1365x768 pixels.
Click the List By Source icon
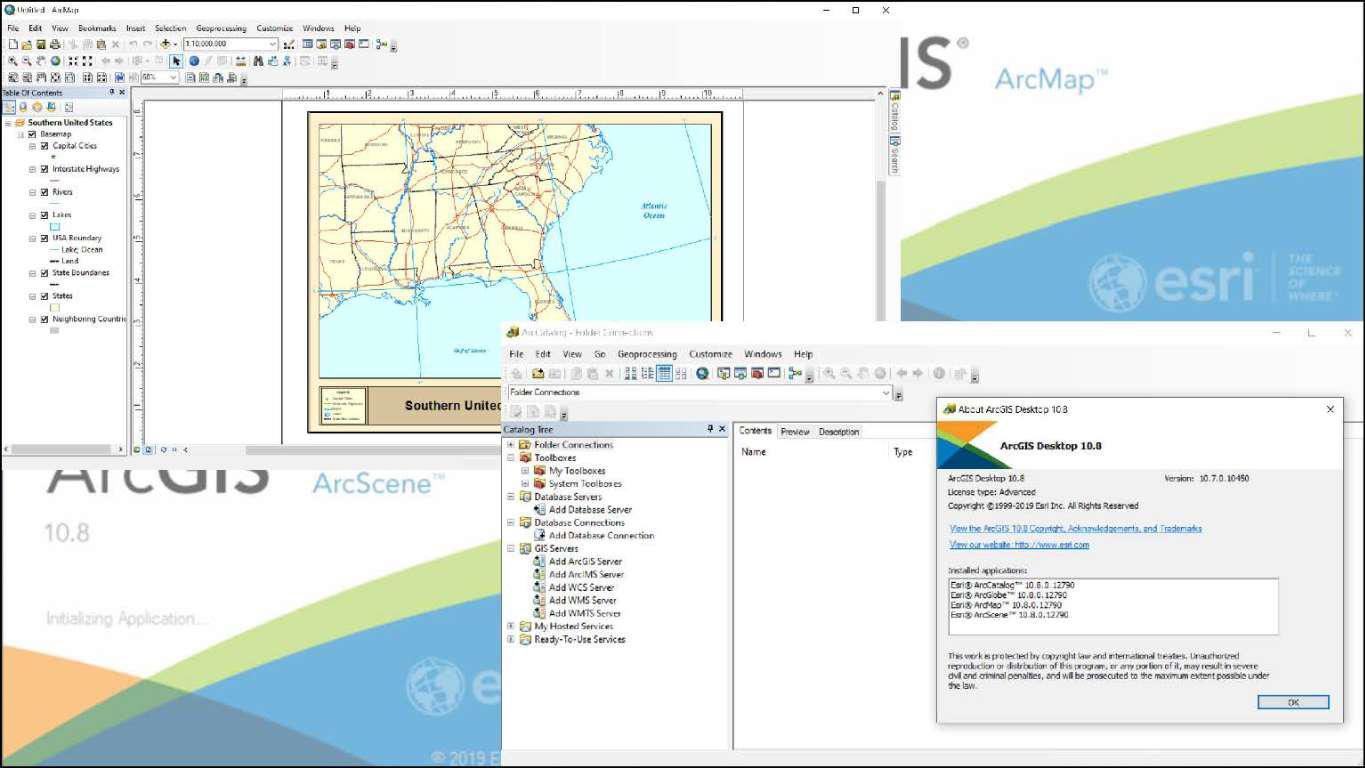click(23, 106)
